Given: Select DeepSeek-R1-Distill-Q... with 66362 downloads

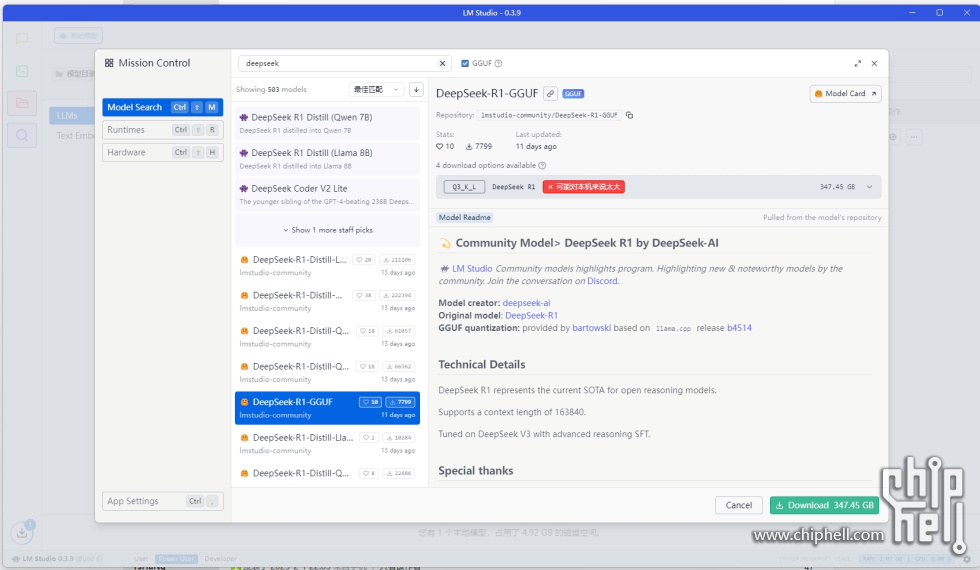Looking at the screenshot, I should tap(328, 372).
